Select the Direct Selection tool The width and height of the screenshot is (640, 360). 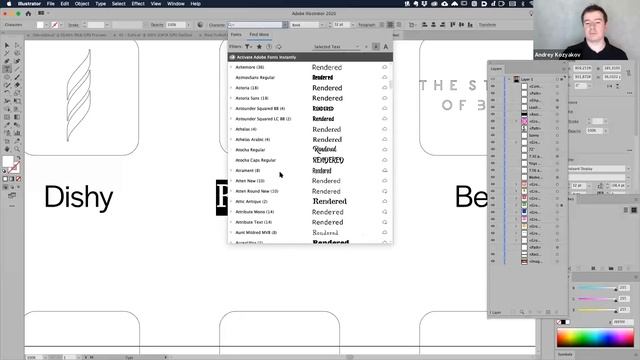point(17,45)
